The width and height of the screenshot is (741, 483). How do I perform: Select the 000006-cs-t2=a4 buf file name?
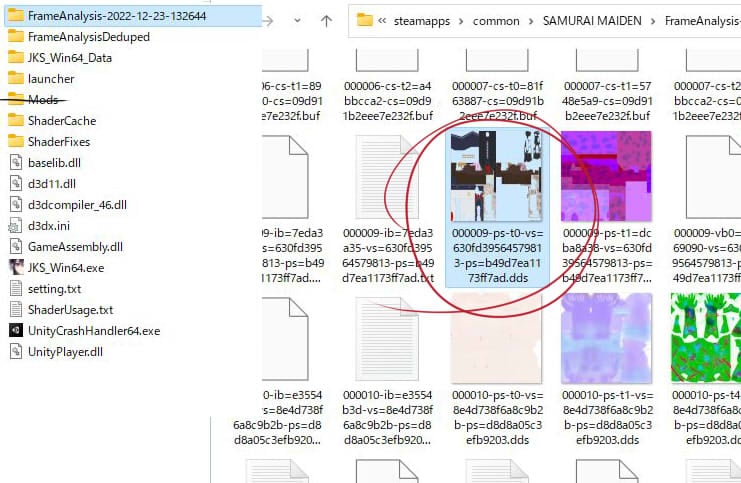coord(388,101)
